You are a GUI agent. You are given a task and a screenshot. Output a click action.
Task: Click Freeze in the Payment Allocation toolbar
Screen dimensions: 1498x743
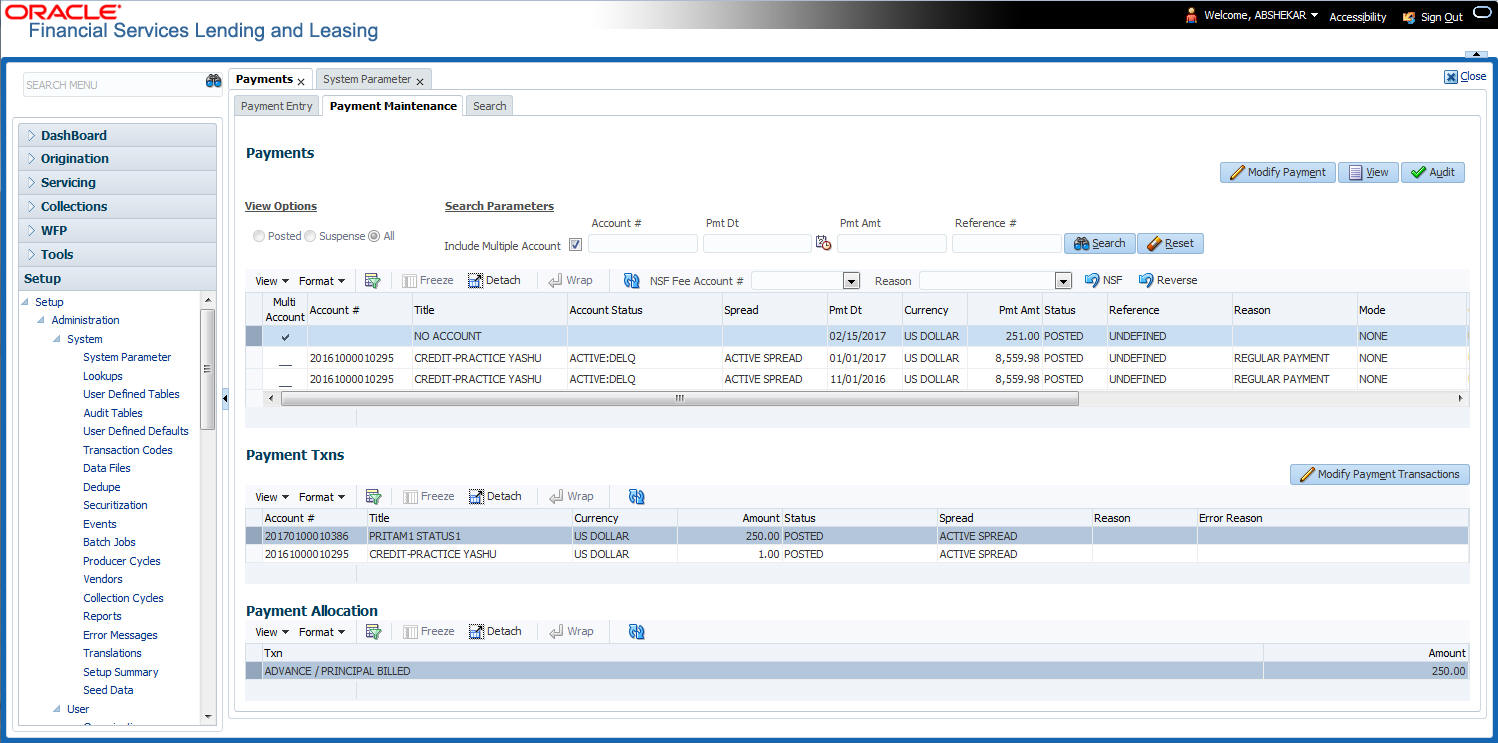(x=428, y=632)
